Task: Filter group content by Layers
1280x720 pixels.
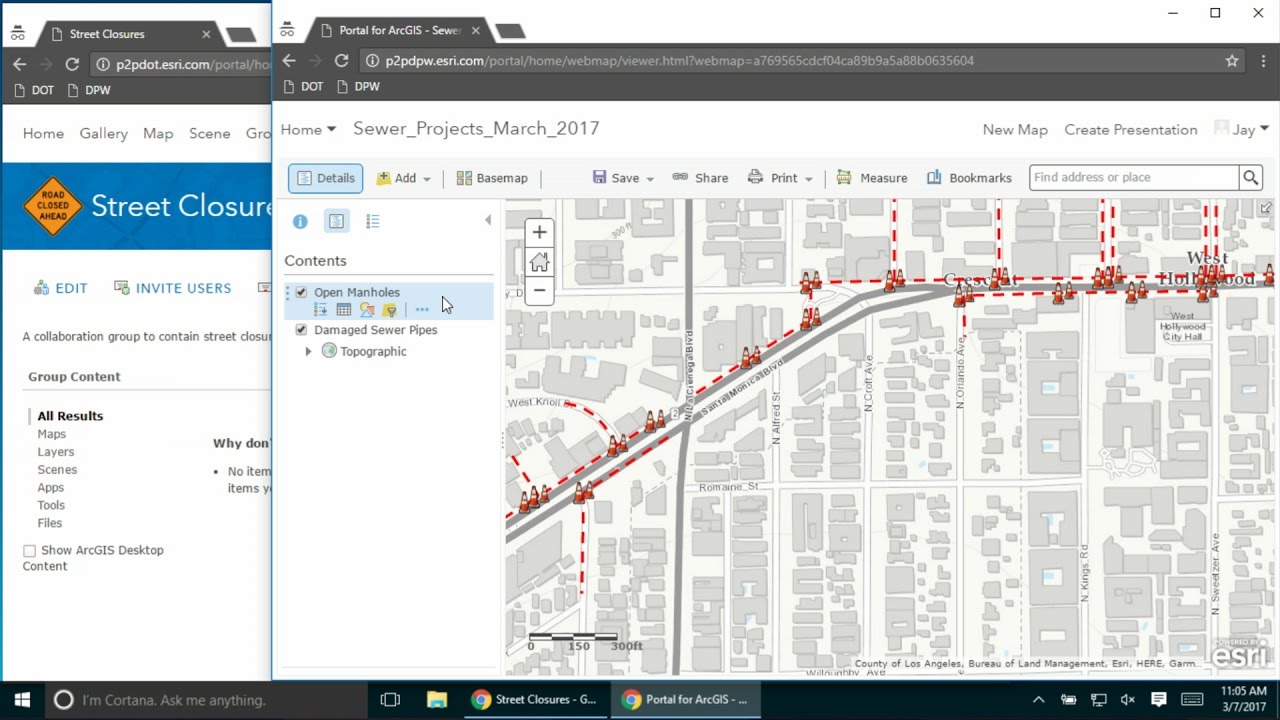Action: pos(56,452)
